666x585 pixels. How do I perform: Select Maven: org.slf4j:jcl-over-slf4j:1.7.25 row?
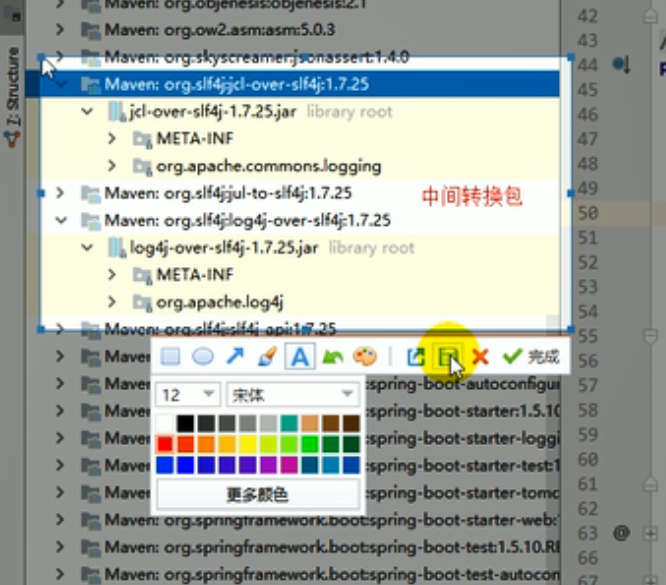click(x=292, y=84)
